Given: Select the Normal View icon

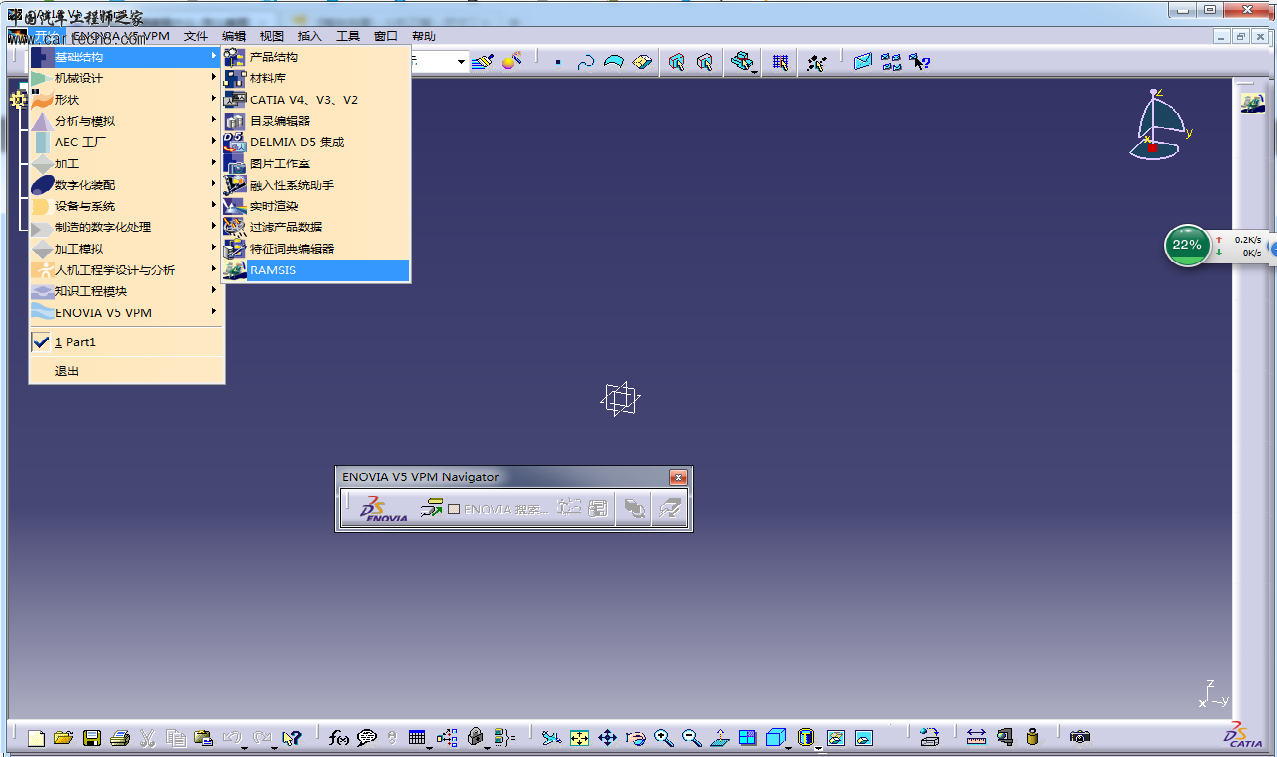Looking at the screenshot, I should (x=719, y=738).
